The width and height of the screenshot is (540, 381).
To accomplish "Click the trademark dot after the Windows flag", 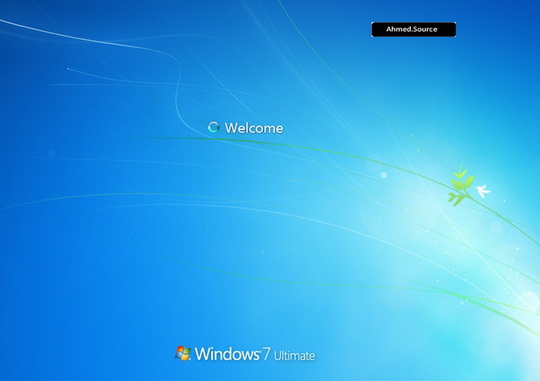I will [x=190, y=359].
